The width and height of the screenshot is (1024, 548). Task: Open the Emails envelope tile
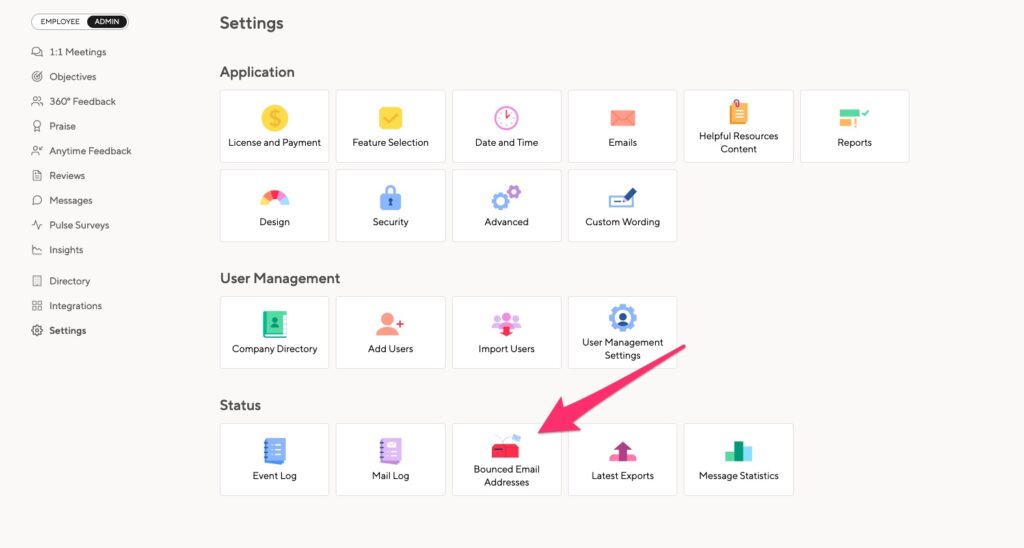(622, 126)
